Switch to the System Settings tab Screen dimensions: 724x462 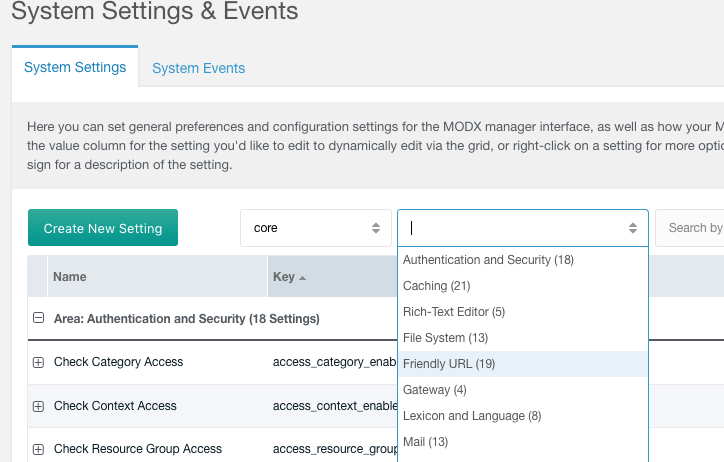pos(75,67)
